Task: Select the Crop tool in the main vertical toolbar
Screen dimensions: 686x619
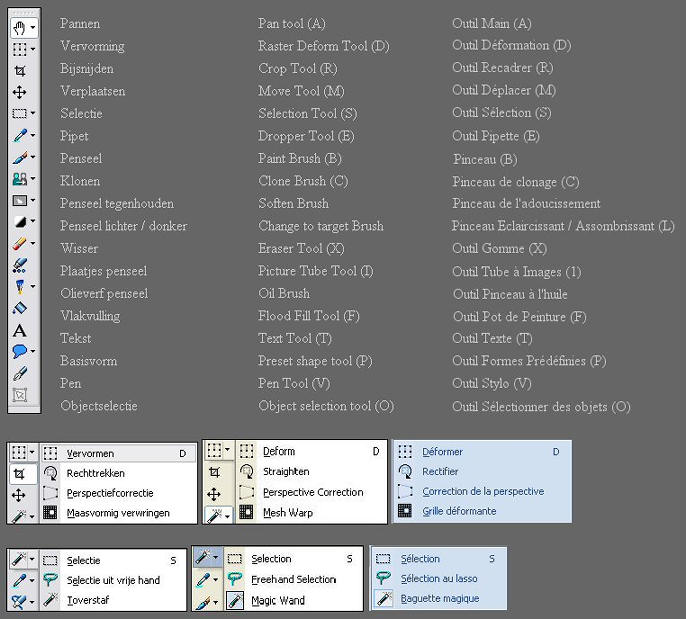Action: coord(19,70)
